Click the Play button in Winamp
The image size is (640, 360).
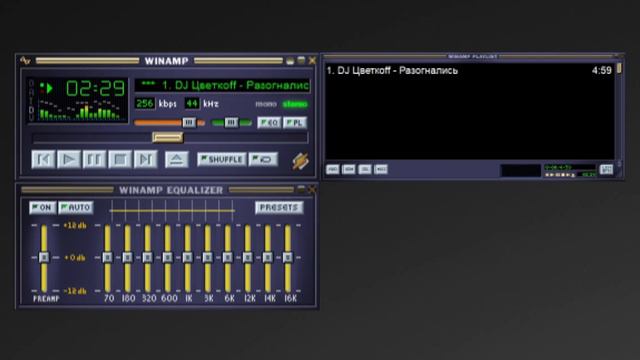click(x=69, y=159)
